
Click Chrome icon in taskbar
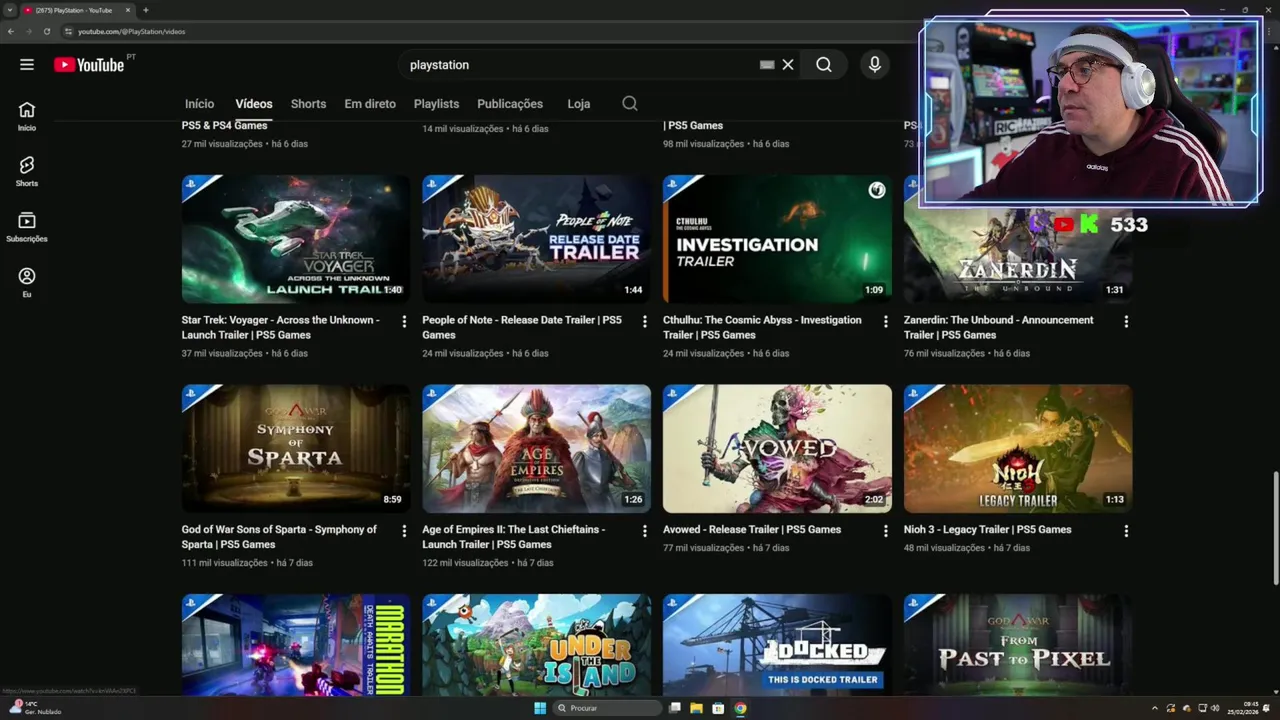tap(740, 708)
